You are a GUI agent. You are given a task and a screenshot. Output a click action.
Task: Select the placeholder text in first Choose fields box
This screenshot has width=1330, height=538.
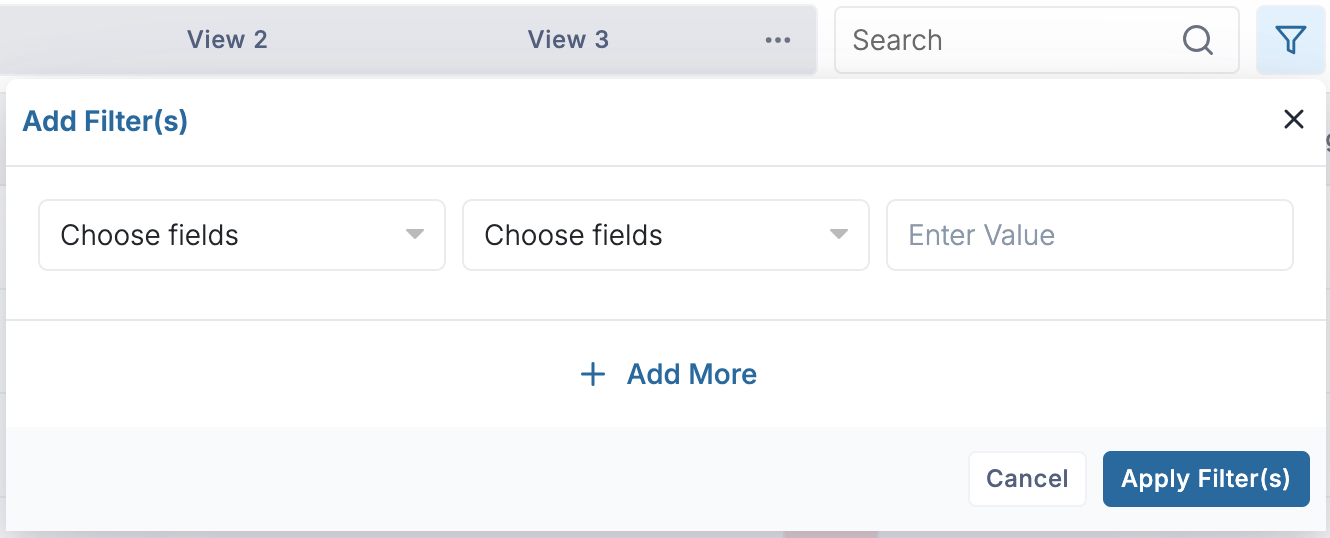click(x=150, y=235)
